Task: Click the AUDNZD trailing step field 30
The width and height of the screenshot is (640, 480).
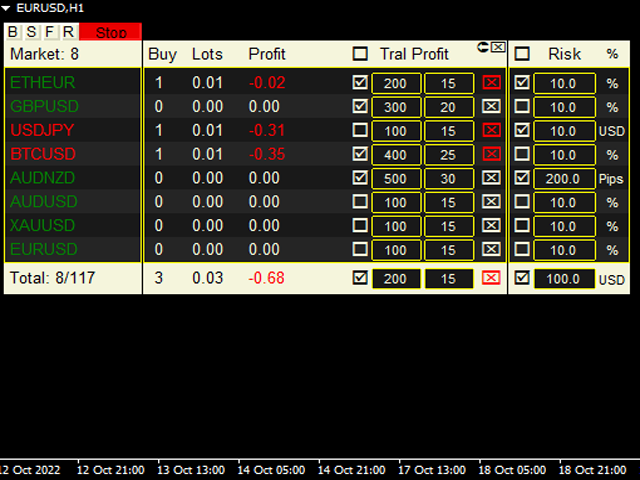Action: point(449,178)
